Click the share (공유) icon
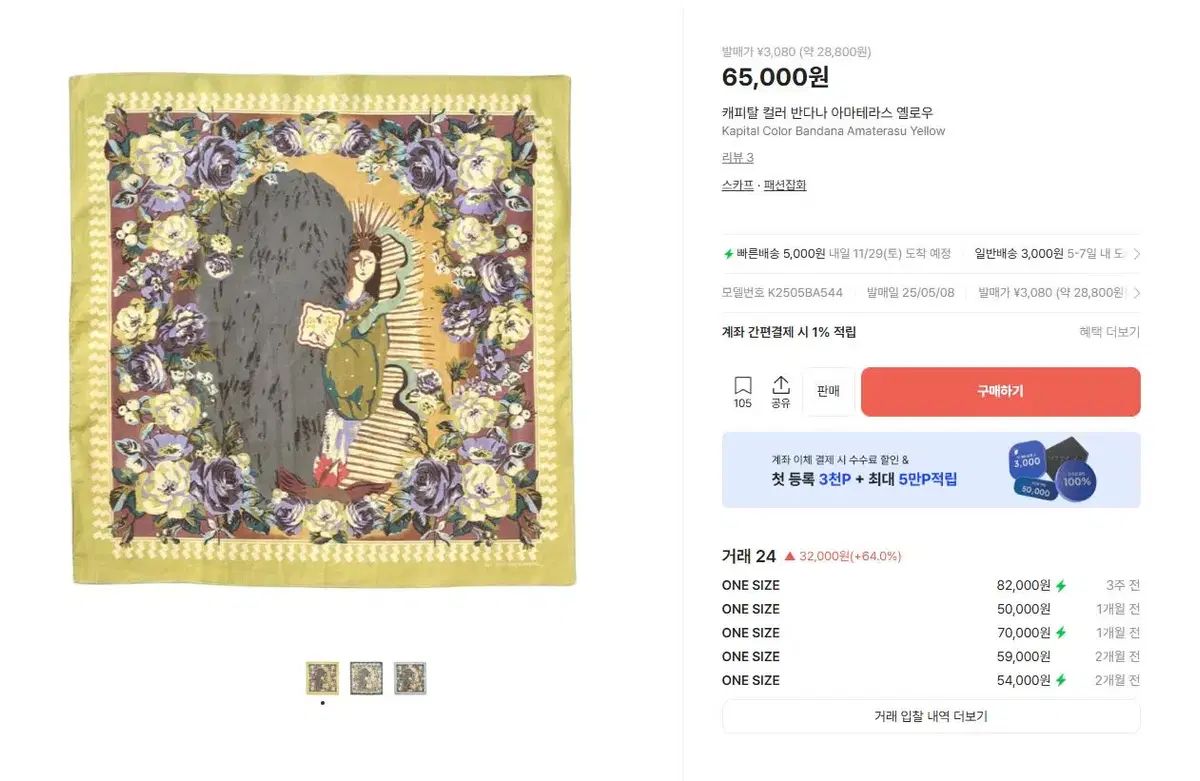 pyautogui.click(x=781, y=387)
